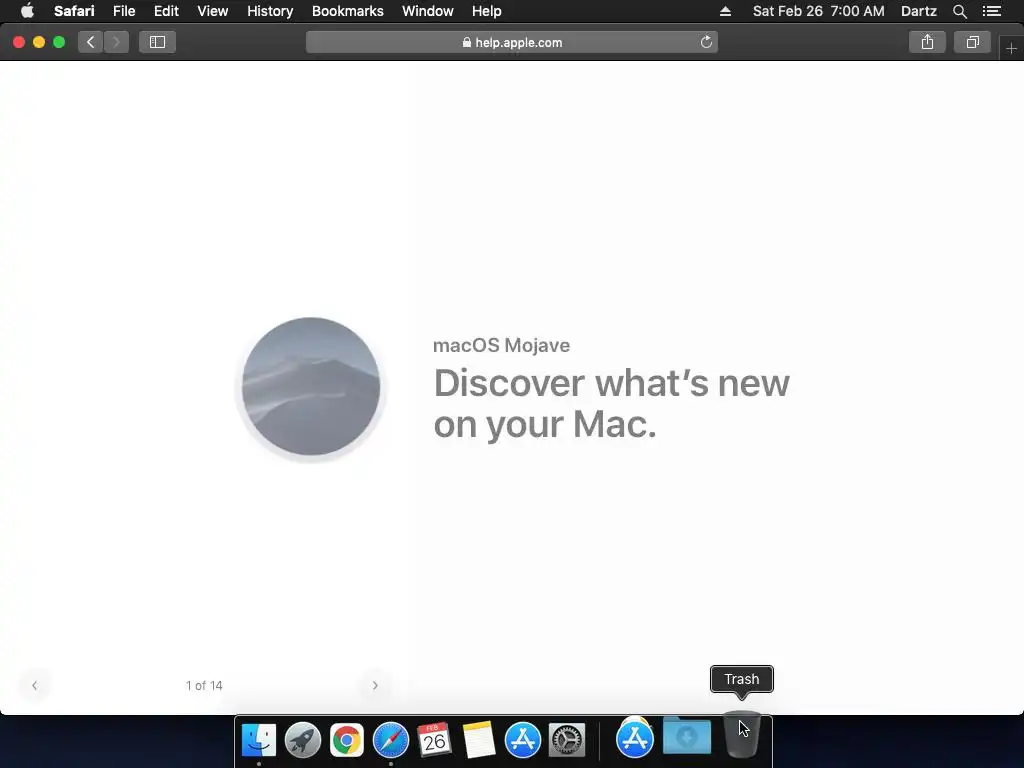Open a new tab with plus button
The height and width of the screenshot is (768, 1024).
tap(1011, 49)
